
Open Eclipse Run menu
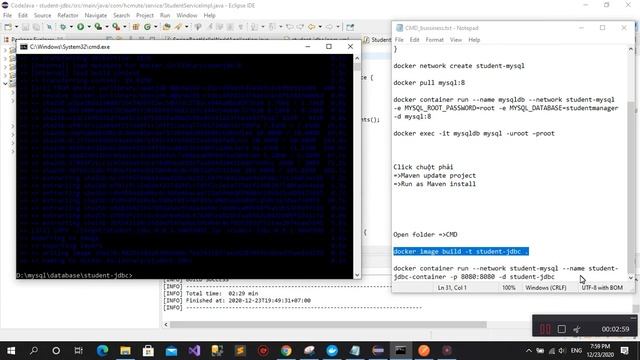(x=165, y=15)
